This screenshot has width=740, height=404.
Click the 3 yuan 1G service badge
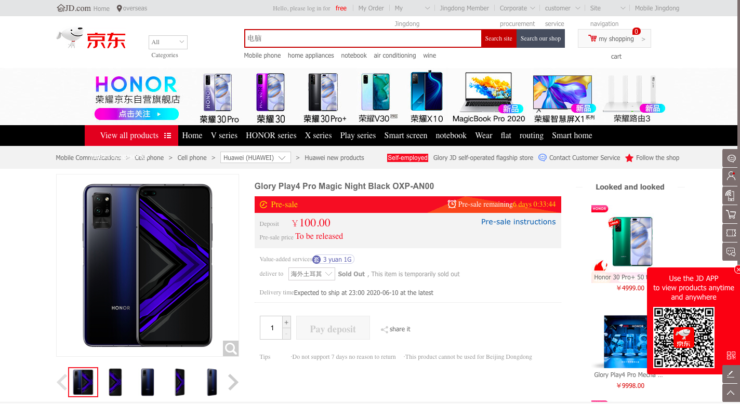pyautogui.click(x=333, y=260)
